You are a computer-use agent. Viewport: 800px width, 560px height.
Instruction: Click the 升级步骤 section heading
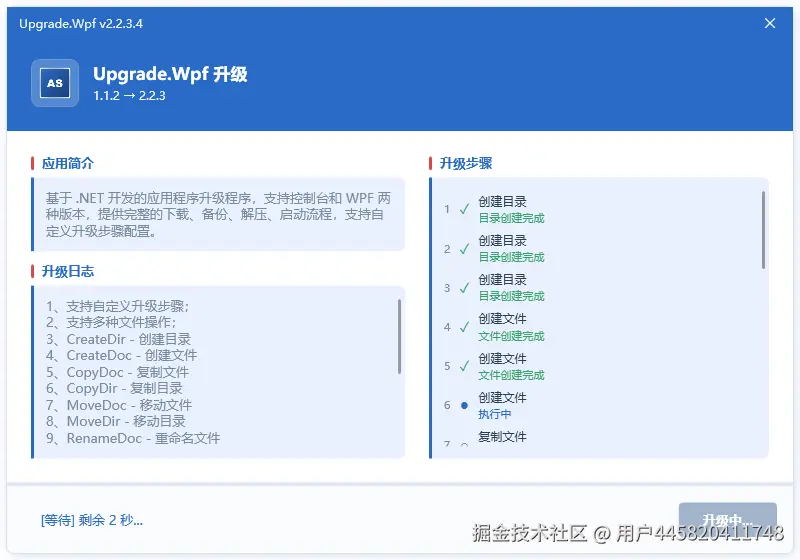coord(466,163)
